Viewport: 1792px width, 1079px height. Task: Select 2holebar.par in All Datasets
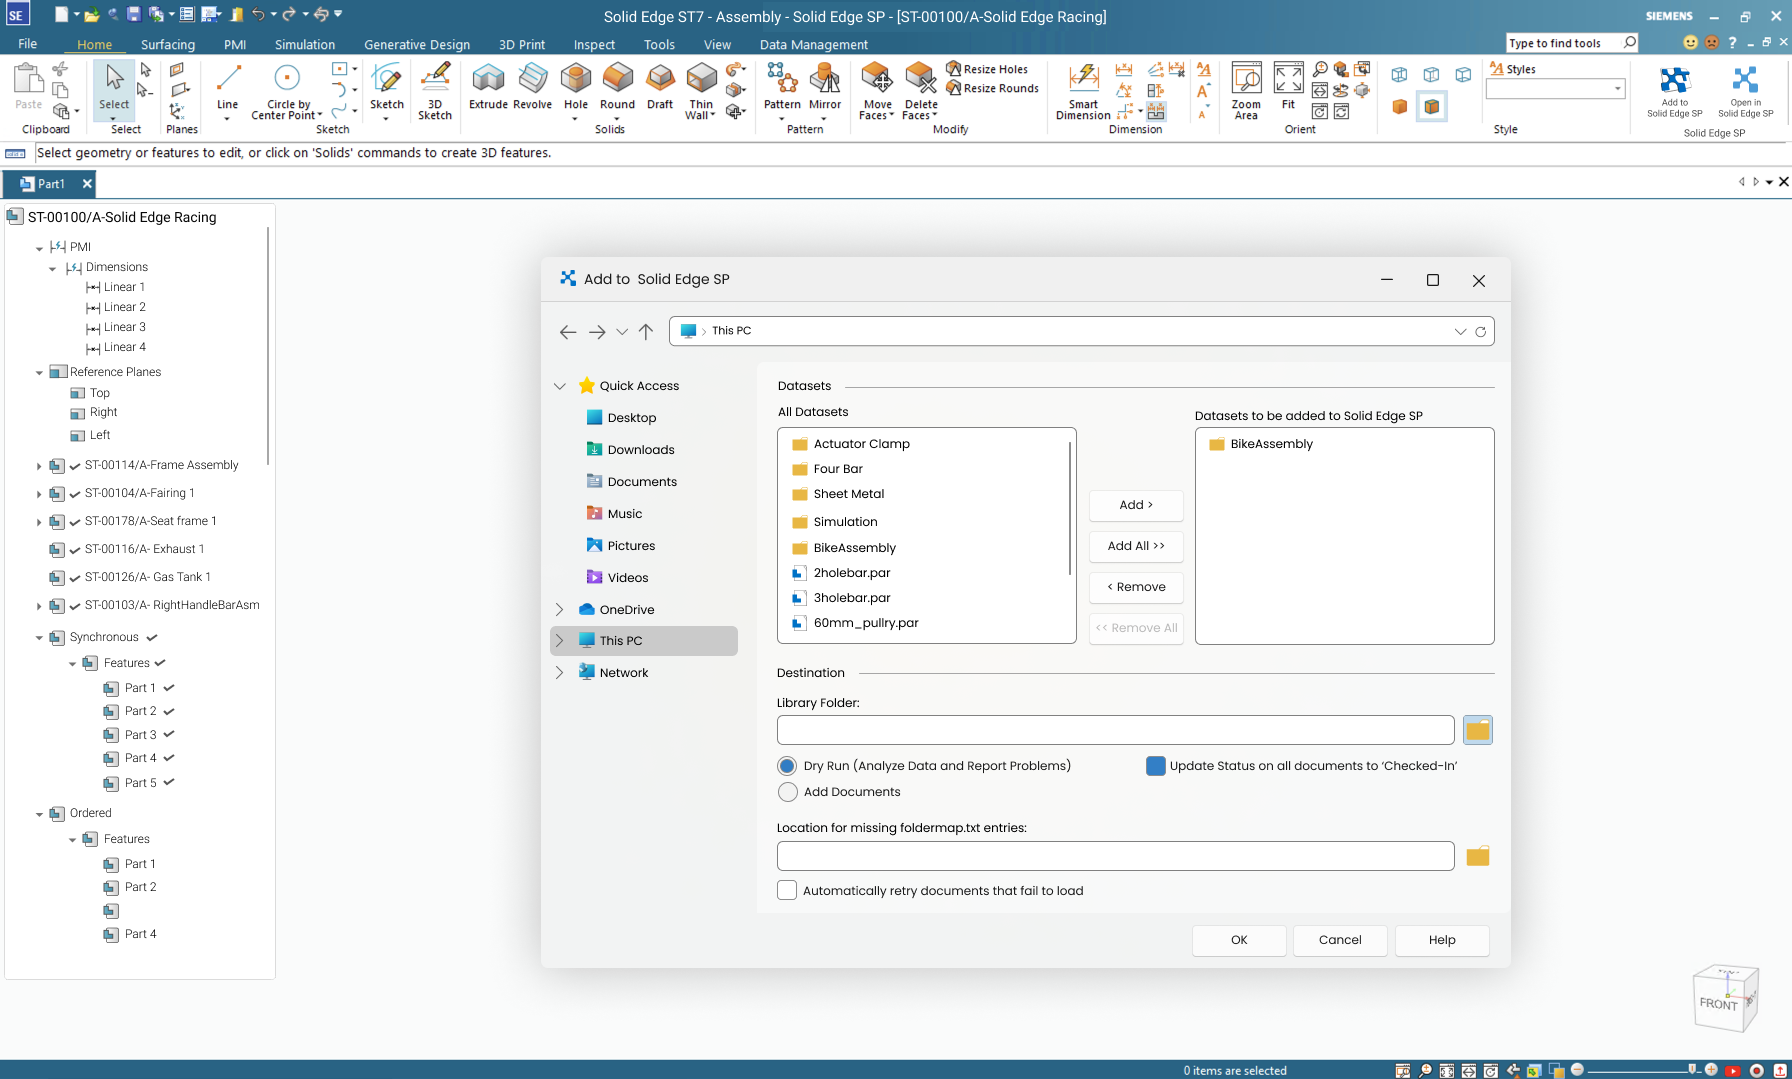841,573
